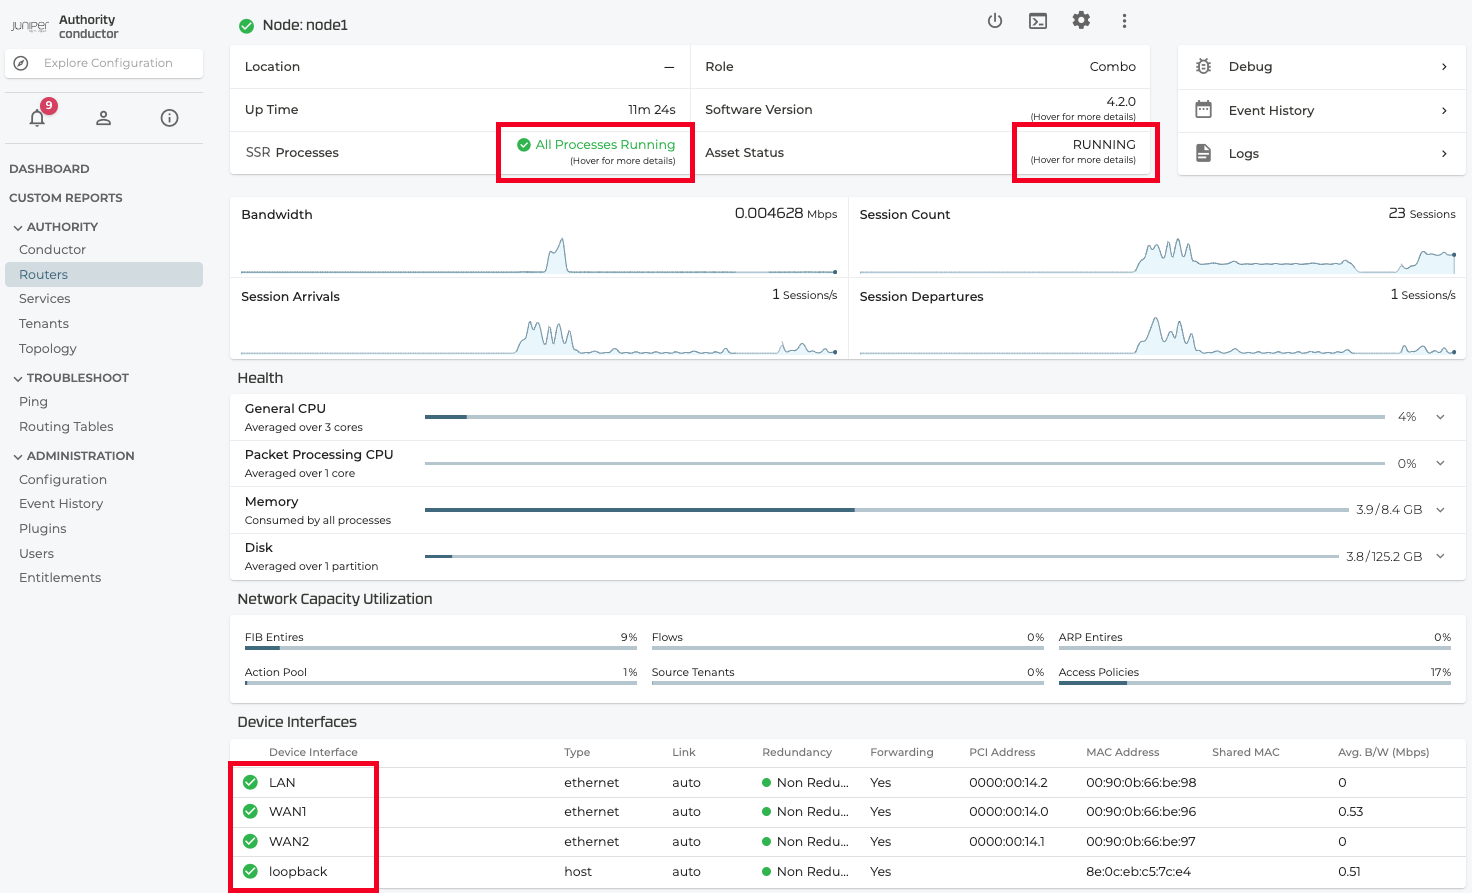Click the power icon in node header

(x=994, y=21)
